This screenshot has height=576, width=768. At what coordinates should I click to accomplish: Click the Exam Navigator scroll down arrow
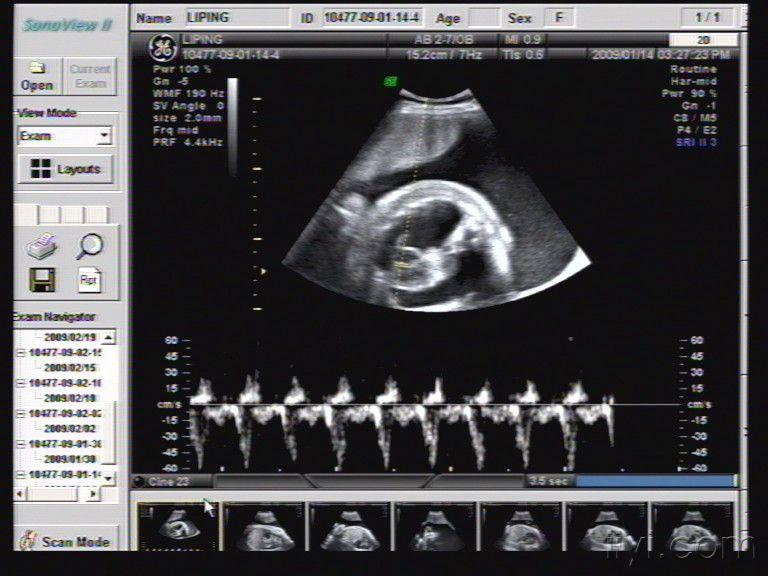pyautogui.click(x=108, y=478)
